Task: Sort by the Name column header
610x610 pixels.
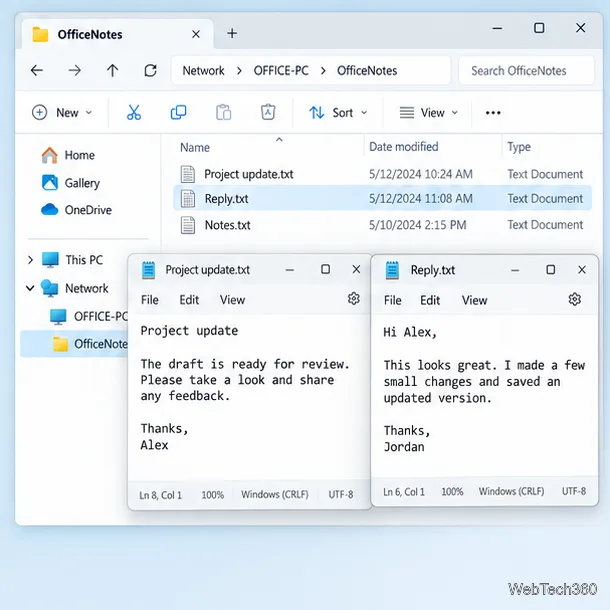Action: (x=195, y=147)
